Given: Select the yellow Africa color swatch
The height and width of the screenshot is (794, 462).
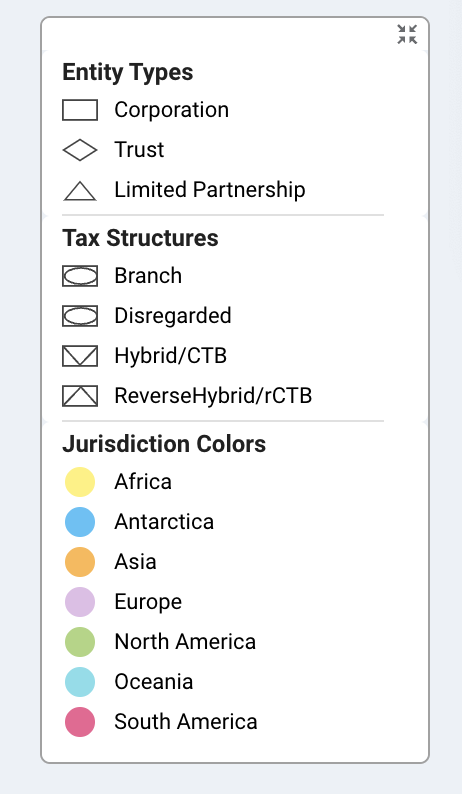Looking at the screenshot, I should pyautogui.click(x=80, y=482).
